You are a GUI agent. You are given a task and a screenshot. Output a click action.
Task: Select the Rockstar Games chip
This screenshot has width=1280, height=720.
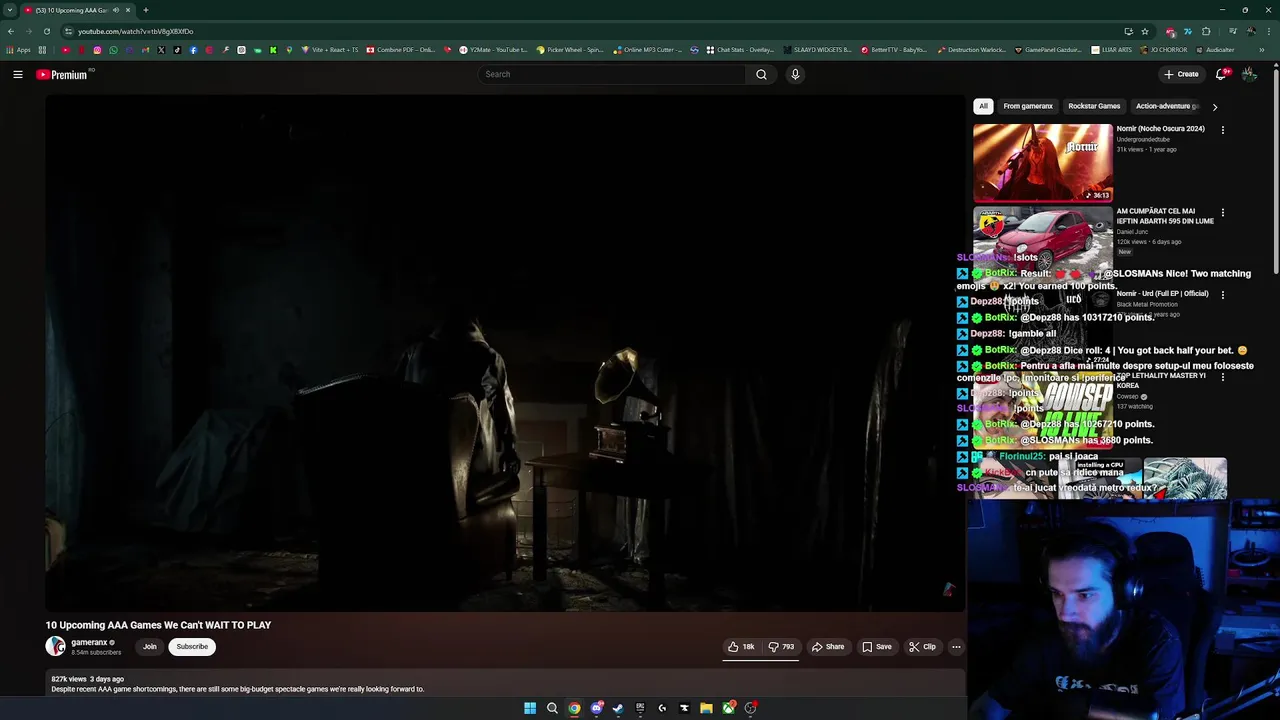1094,106
